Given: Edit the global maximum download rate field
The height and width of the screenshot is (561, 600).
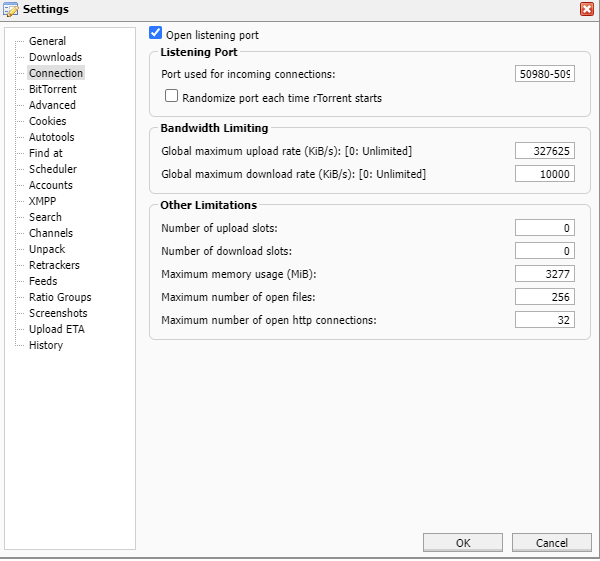Looking at the screenshot, I should (x=545, y=174).
